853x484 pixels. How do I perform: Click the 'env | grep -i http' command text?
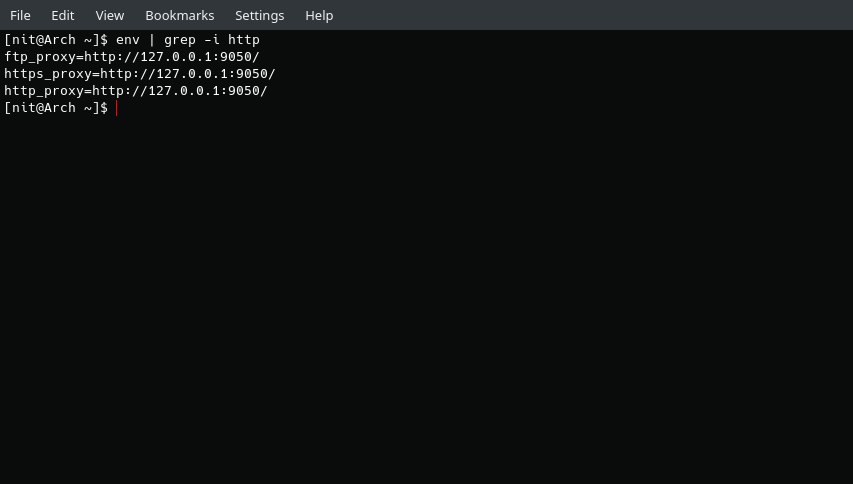188,40
